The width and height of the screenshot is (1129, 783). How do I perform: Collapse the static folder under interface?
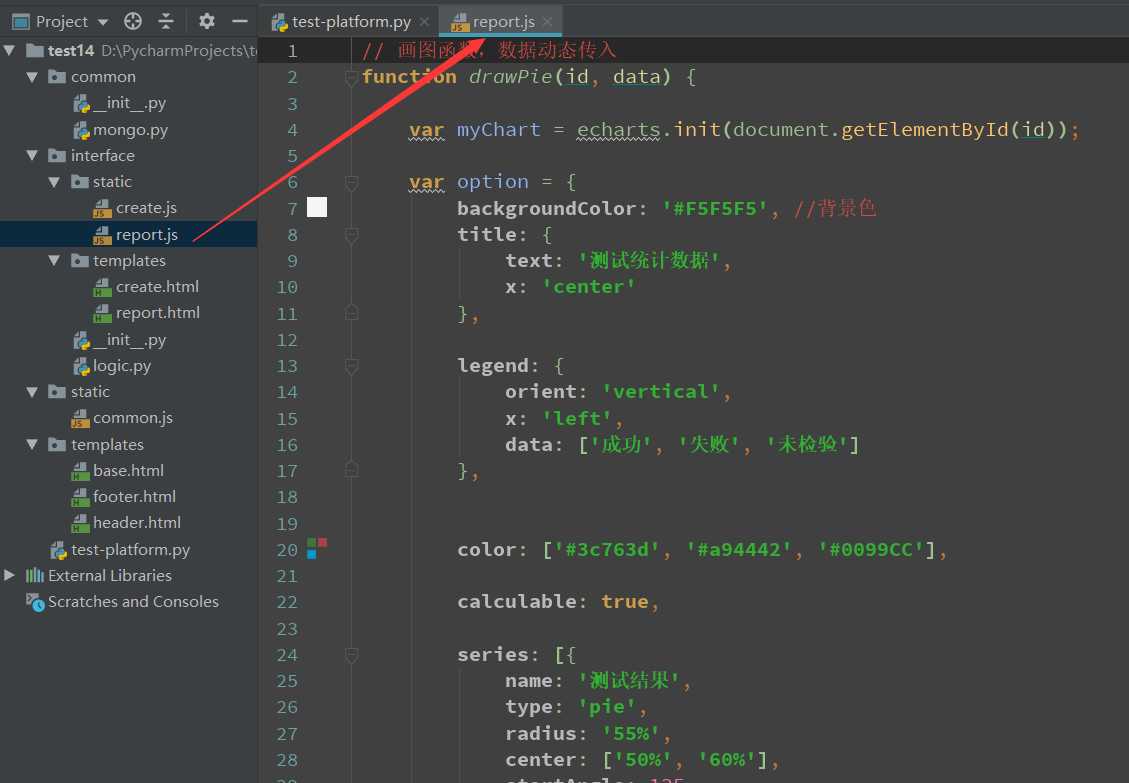[x=54, y=182]
